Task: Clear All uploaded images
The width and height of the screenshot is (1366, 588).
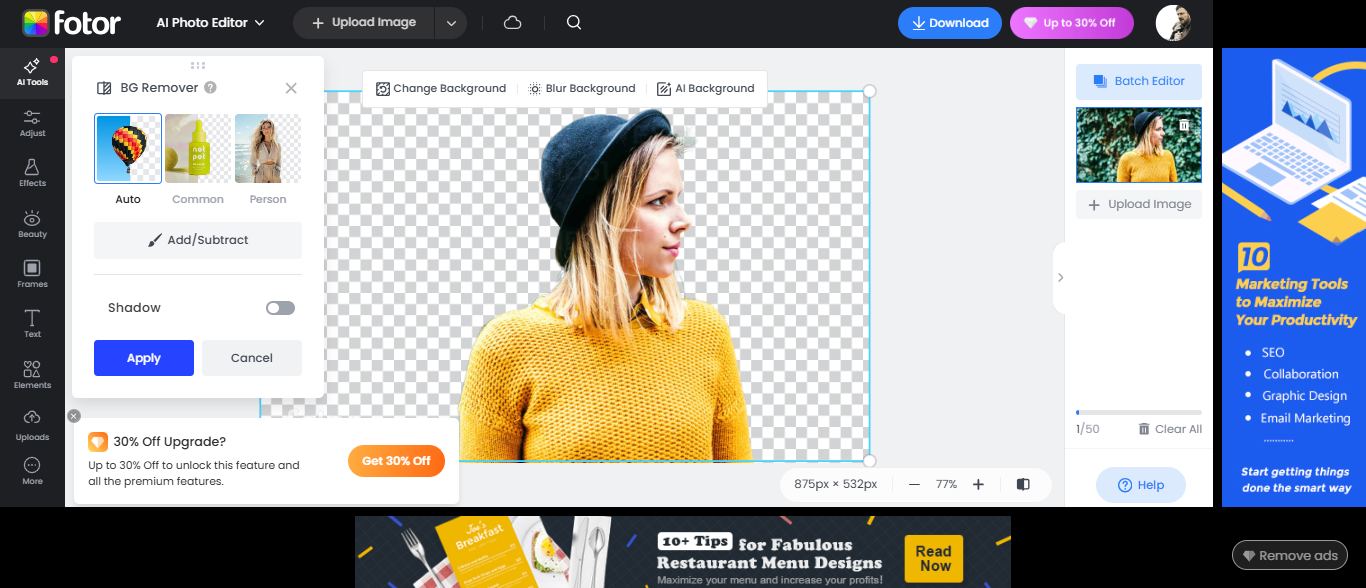Action: tap(1170, 429)
